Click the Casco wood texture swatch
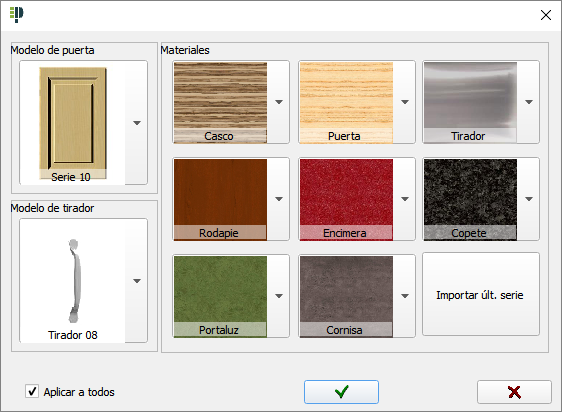 pyautogui.click(x=220, y=103)
